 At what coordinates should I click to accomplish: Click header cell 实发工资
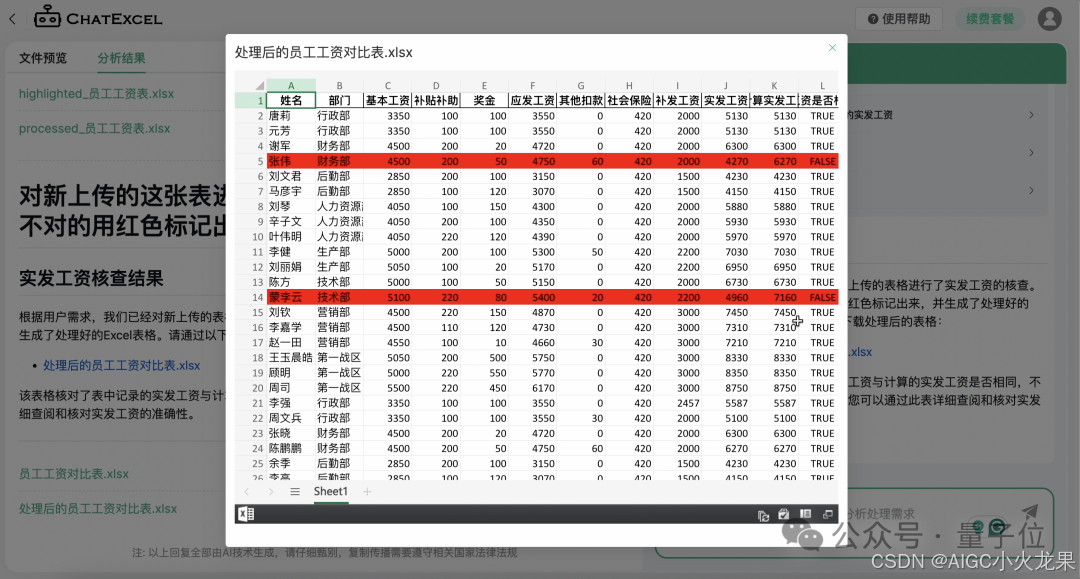(x=726, y=101)
